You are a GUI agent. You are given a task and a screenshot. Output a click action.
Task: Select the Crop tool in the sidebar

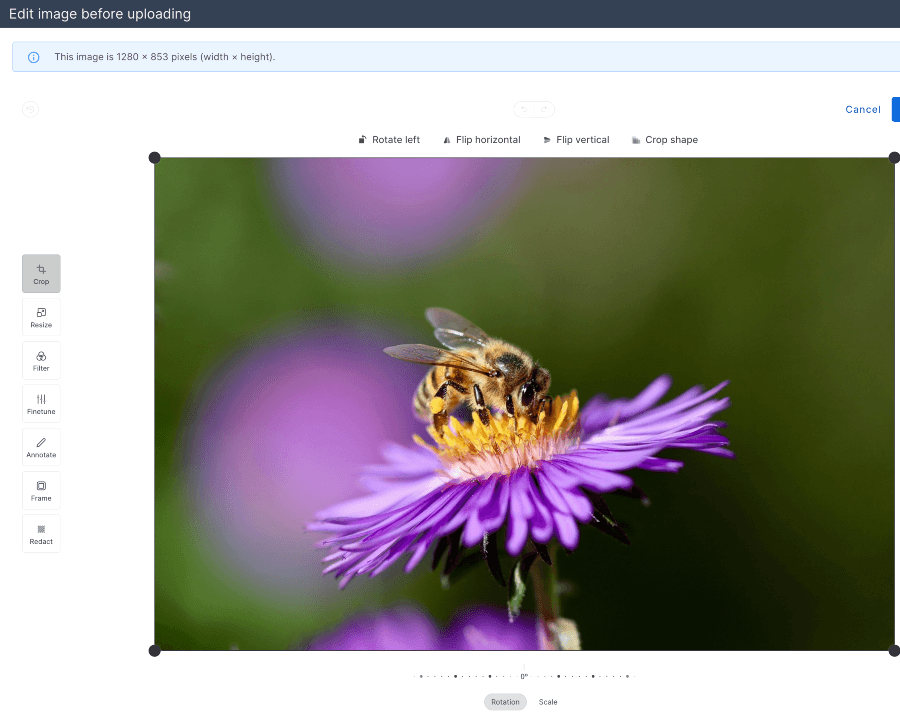[41, 273]
